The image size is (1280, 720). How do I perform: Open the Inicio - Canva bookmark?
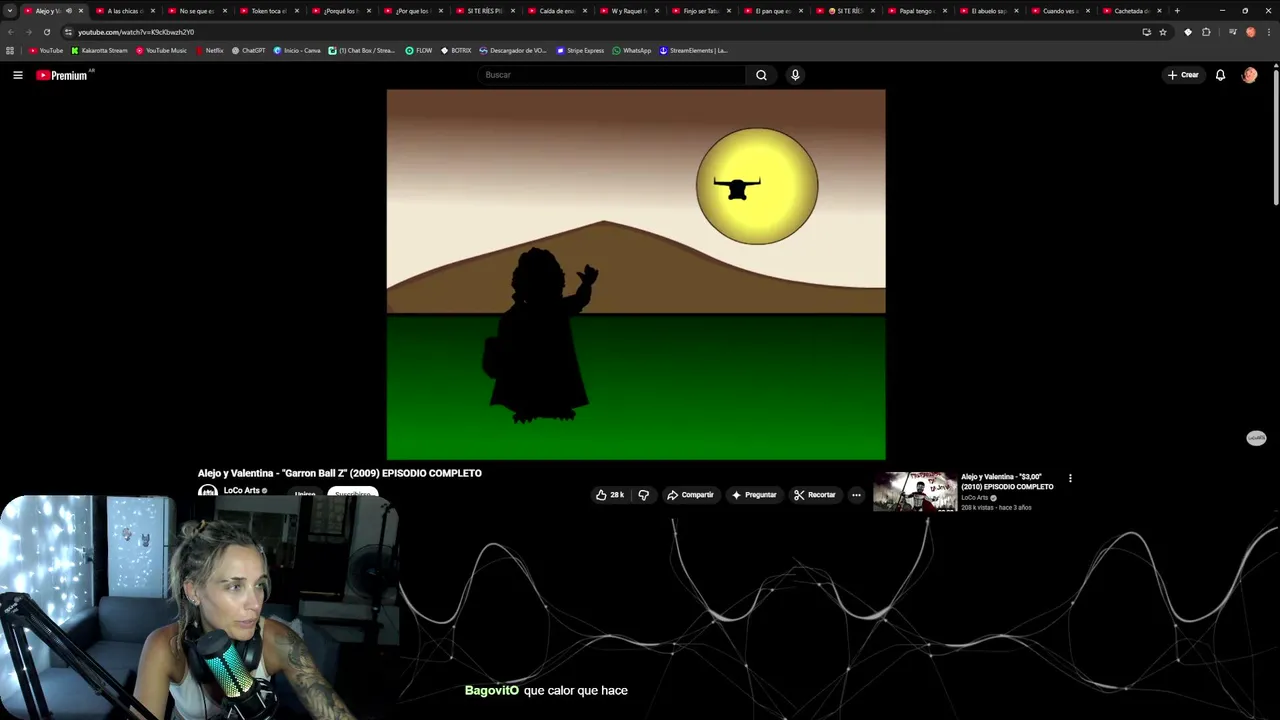pyautogui.click(x=297, y=50)
